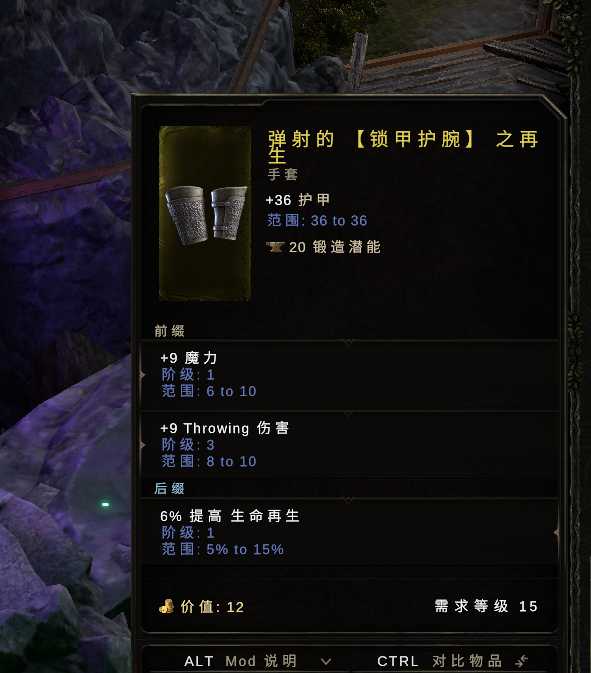Click the 范围 8 to 10 range text

click(209, 461)
